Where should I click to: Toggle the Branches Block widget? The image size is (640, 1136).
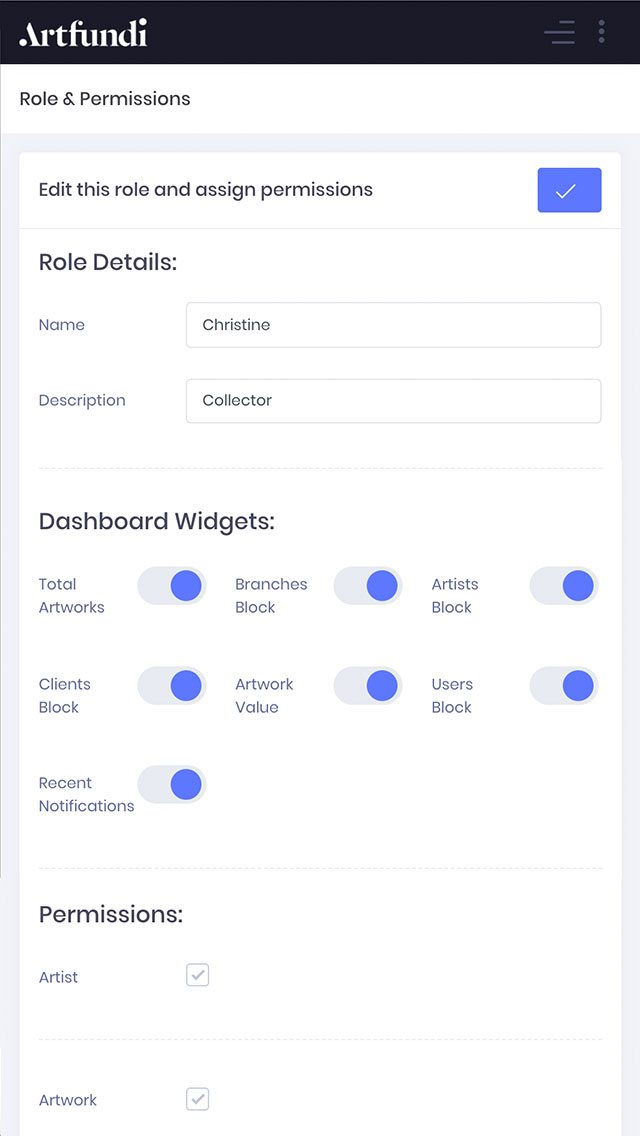367,586
